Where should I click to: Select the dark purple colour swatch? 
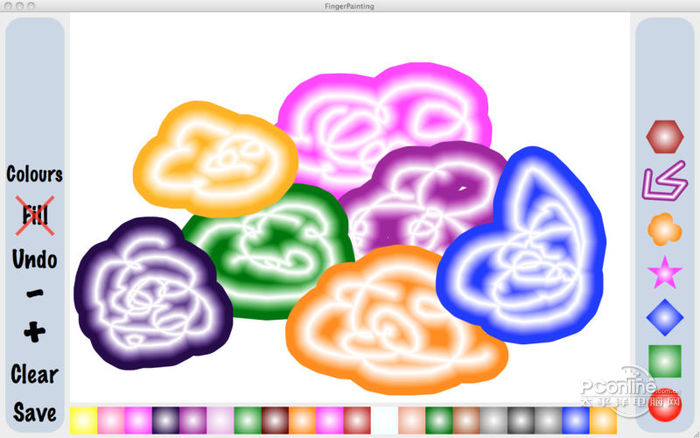pos(166,420)
